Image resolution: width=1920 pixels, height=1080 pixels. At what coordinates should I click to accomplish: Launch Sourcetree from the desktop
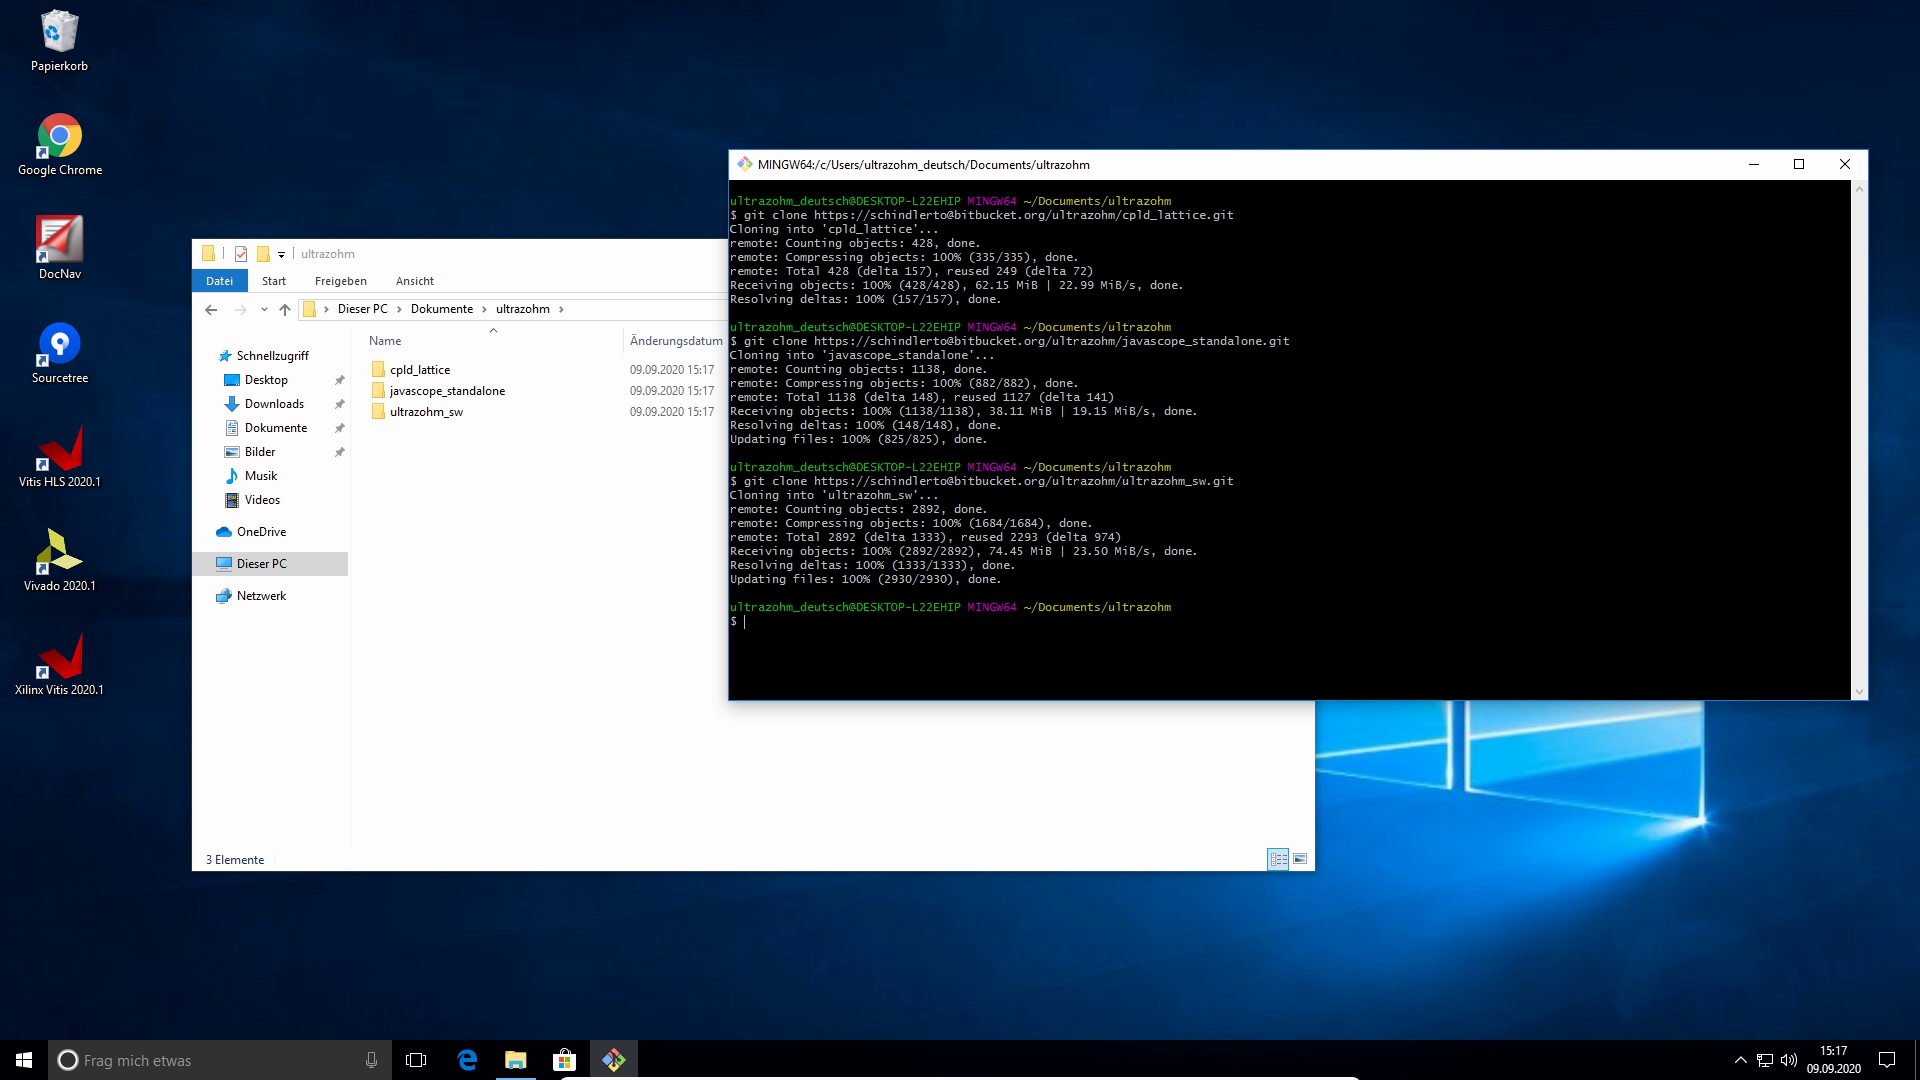tap(59, 345)
